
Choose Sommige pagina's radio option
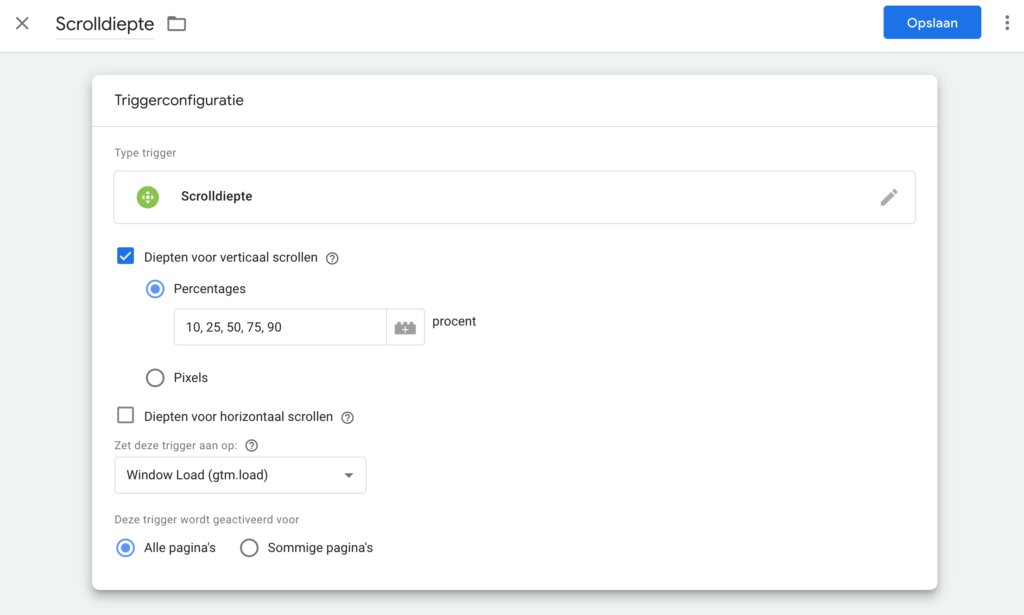249,548
